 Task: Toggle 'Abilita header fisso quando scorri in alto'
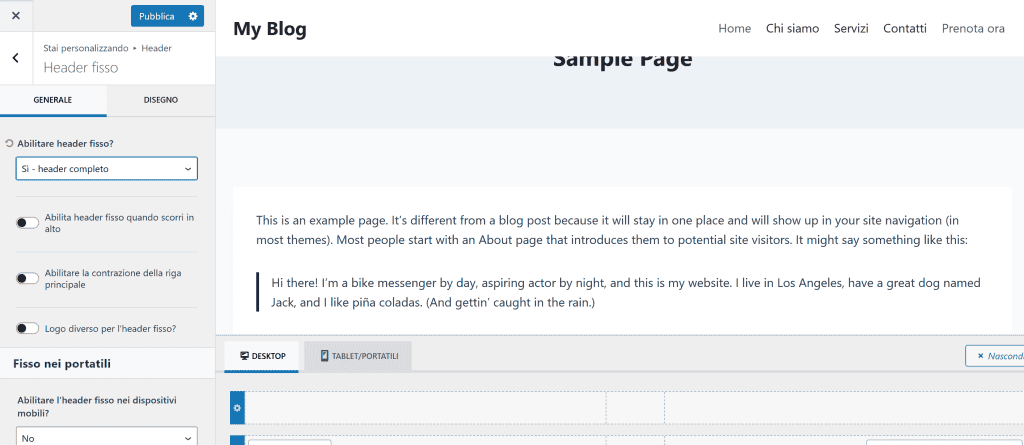pyautogui.click(x=27, y=223)
